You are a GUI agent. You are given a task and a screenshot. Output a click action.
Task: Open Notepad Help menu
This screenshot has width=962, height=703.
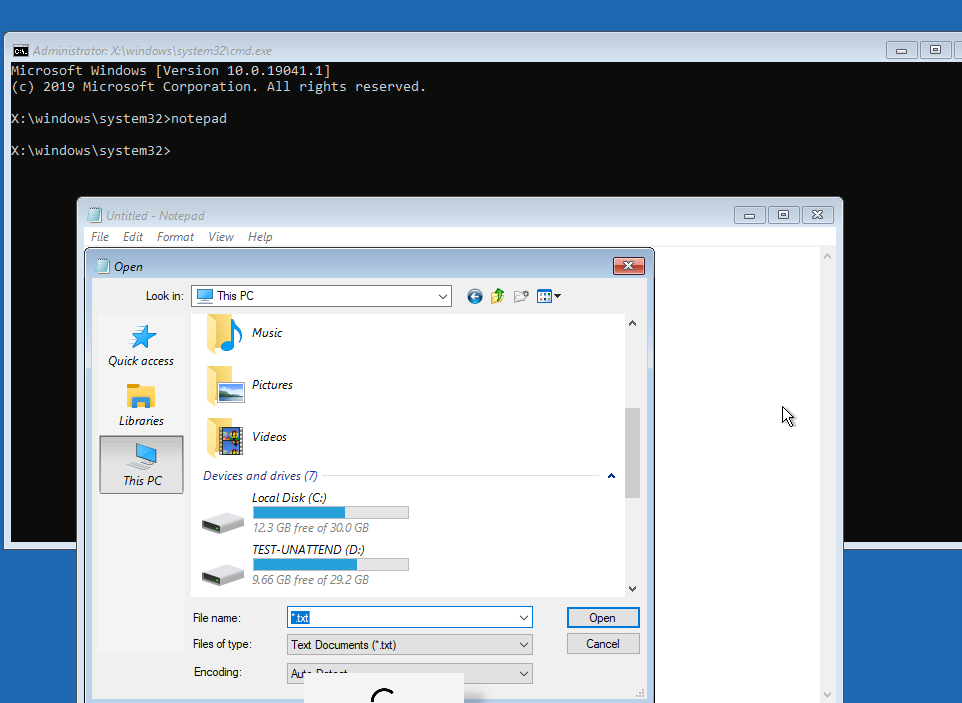[x=260, y=237]
